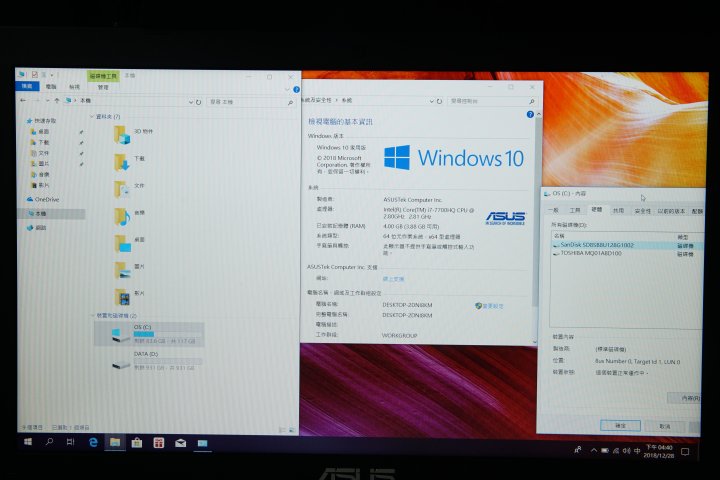Switch to the 以前的版本 tab in properties dialog

pyautogui.click(x=671, y=211)
